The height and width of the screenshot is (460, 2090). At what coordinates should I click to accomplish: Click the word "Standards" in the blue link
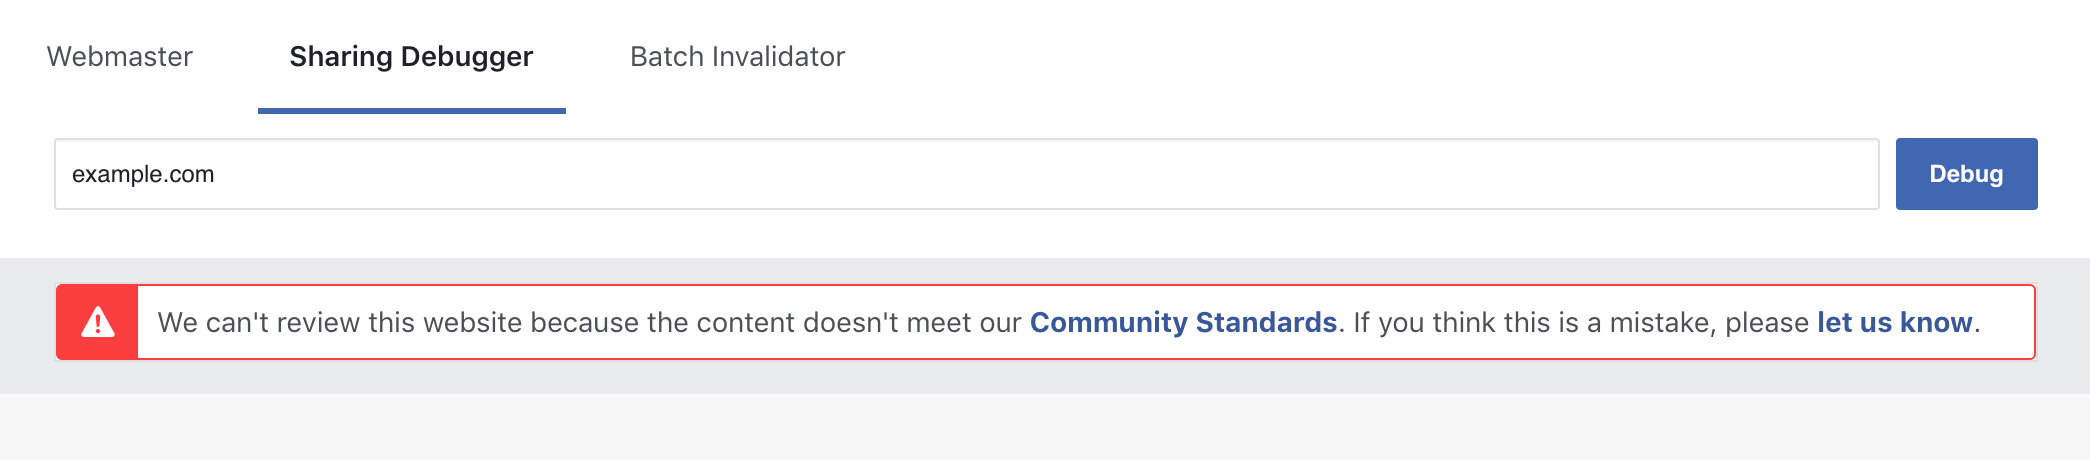click(1266, 322)
